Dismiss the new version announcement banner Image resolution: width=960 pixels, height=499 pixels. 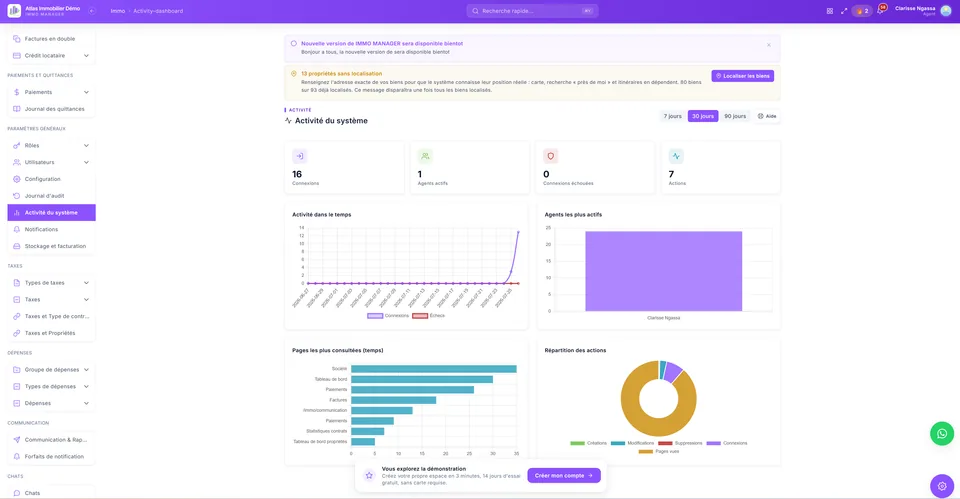tap(769, 45)
